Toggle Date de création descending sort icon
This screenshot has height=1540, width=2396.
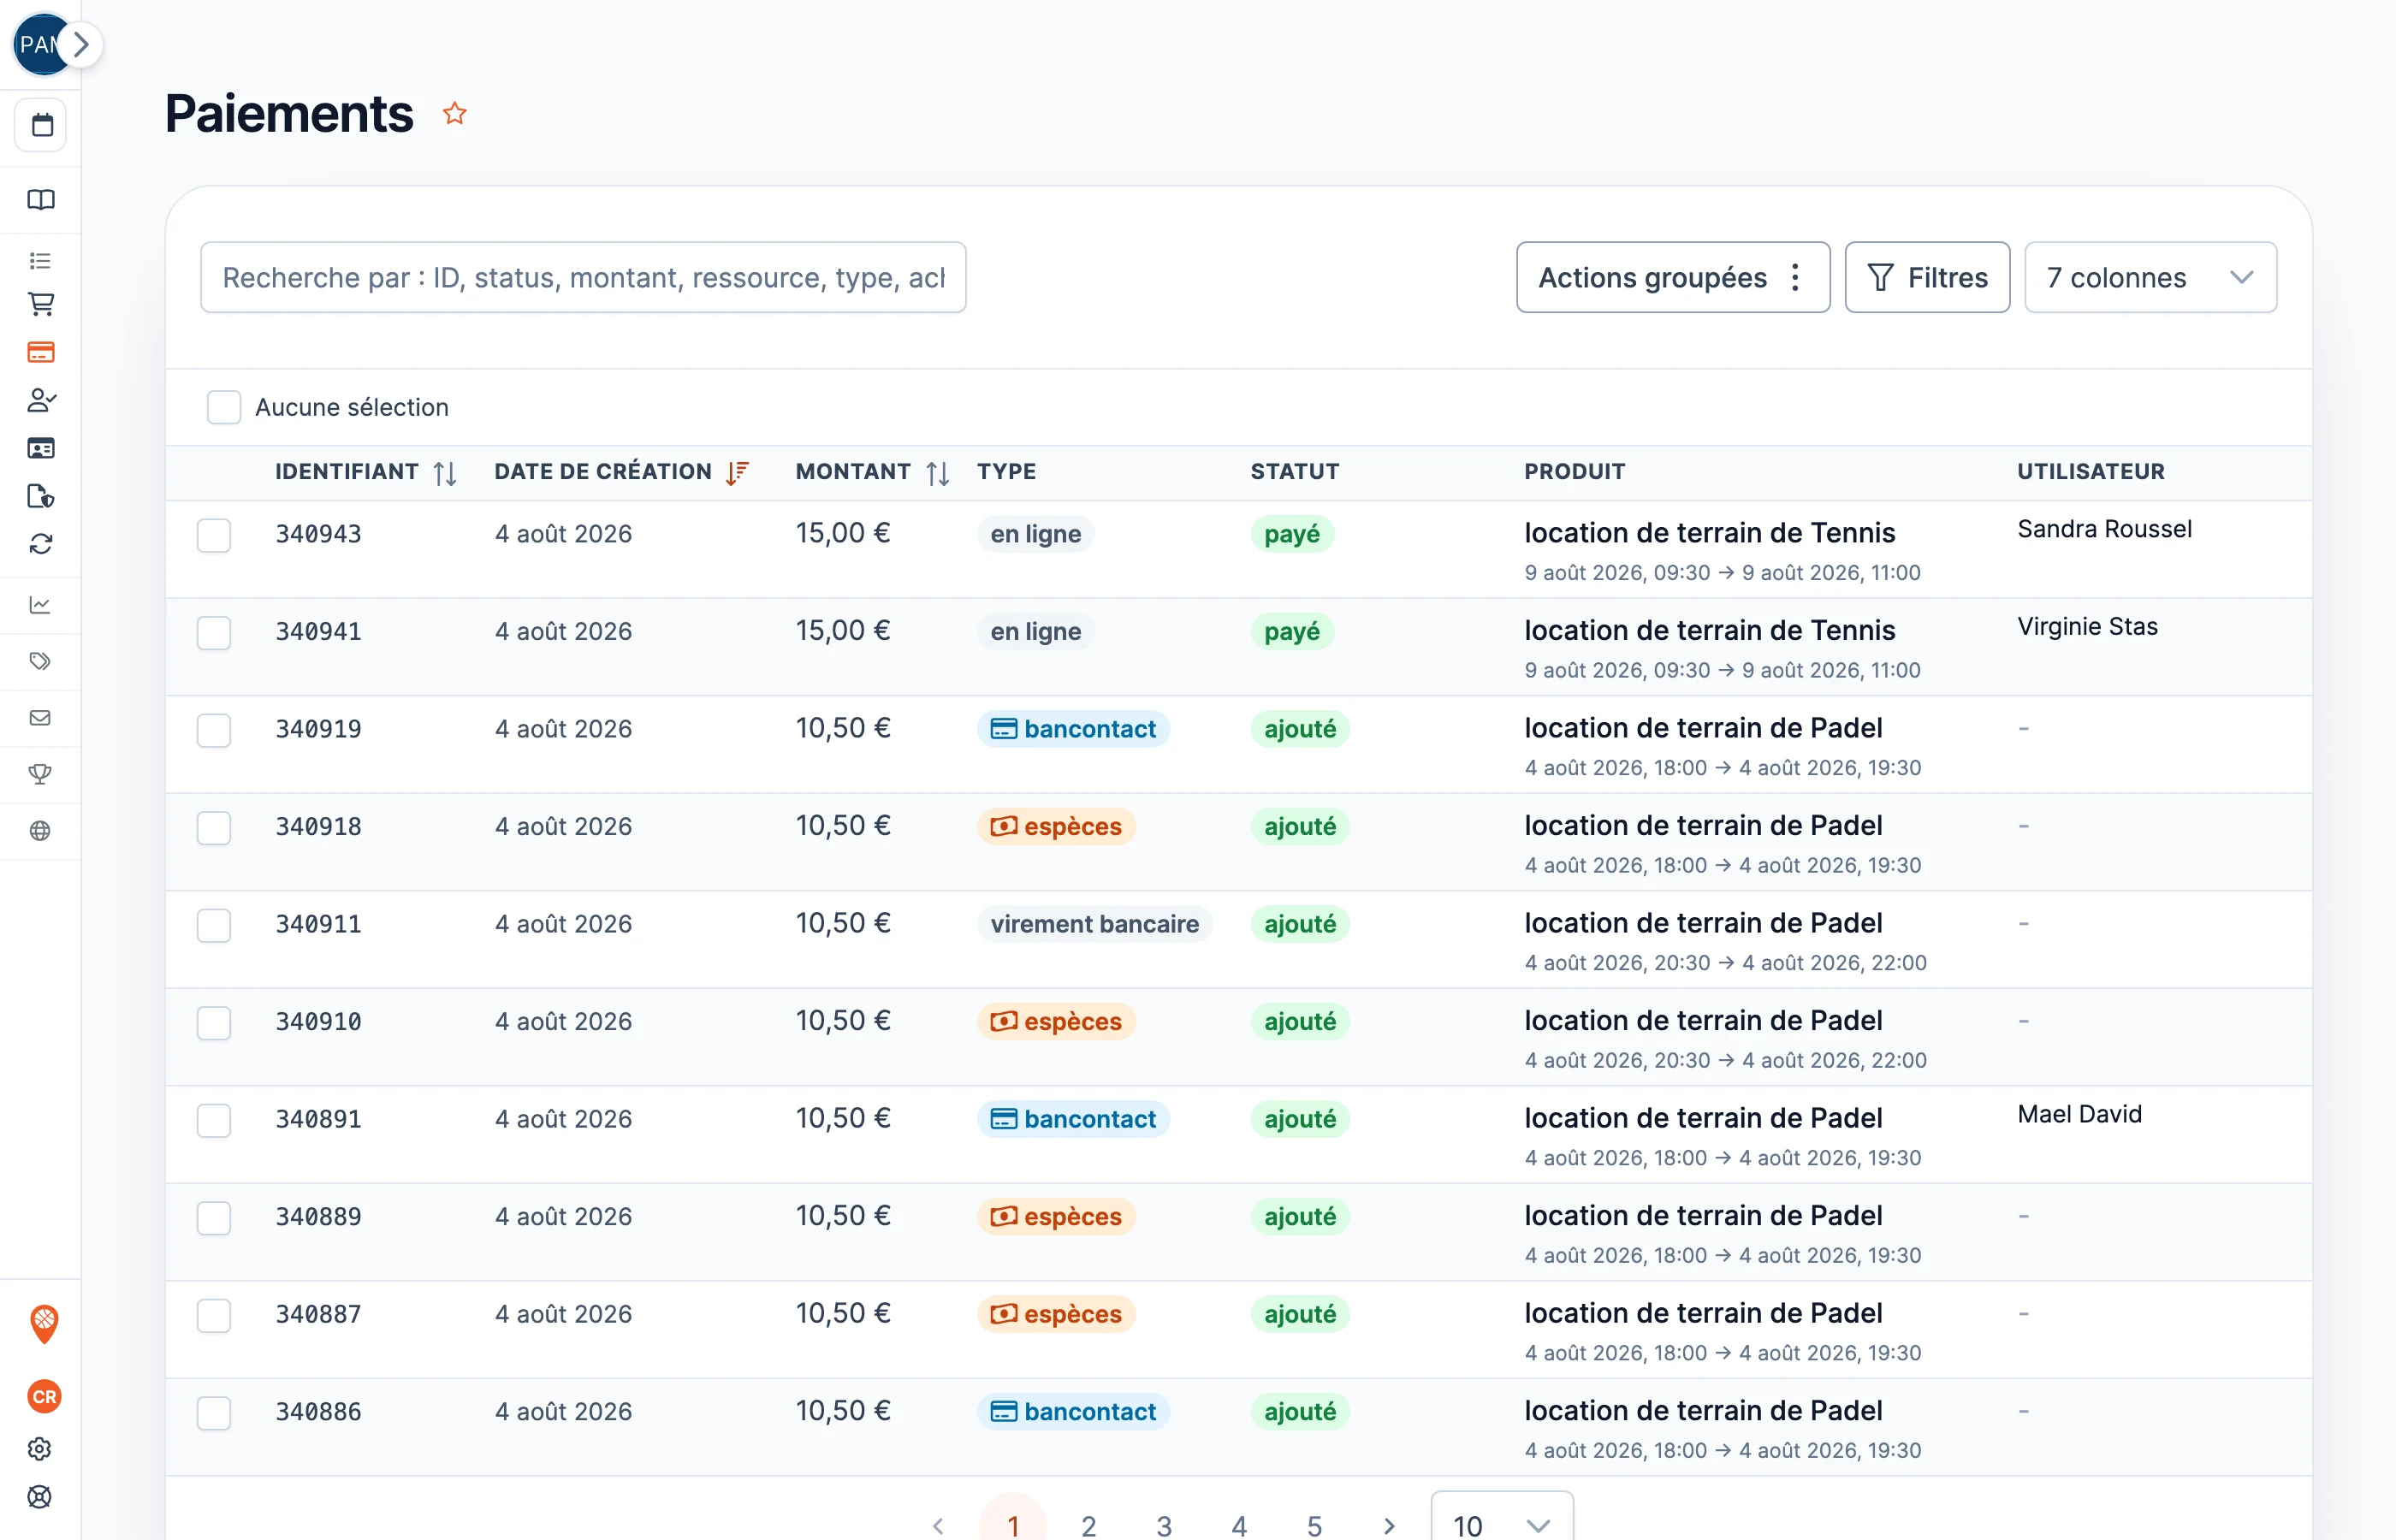(737, 473)
